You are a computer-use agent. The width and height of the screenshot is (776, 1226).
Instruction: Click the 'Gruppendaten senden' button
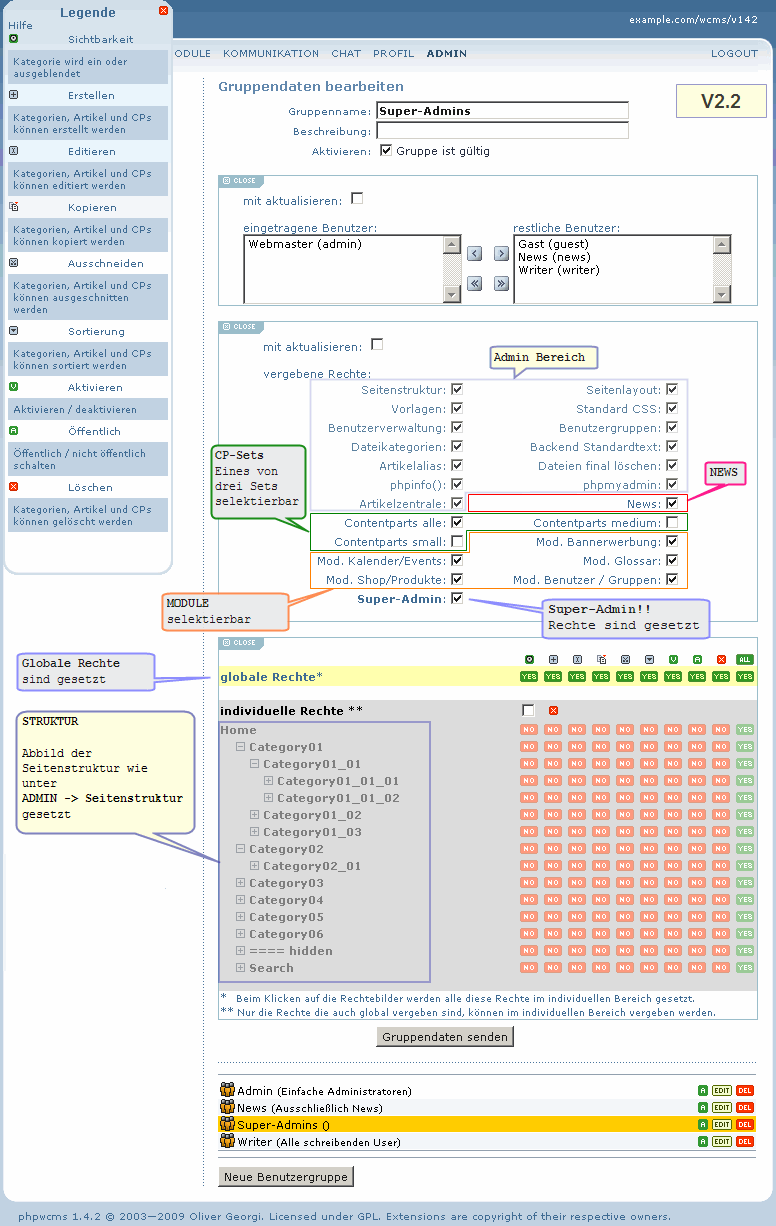click(446, 1037)
